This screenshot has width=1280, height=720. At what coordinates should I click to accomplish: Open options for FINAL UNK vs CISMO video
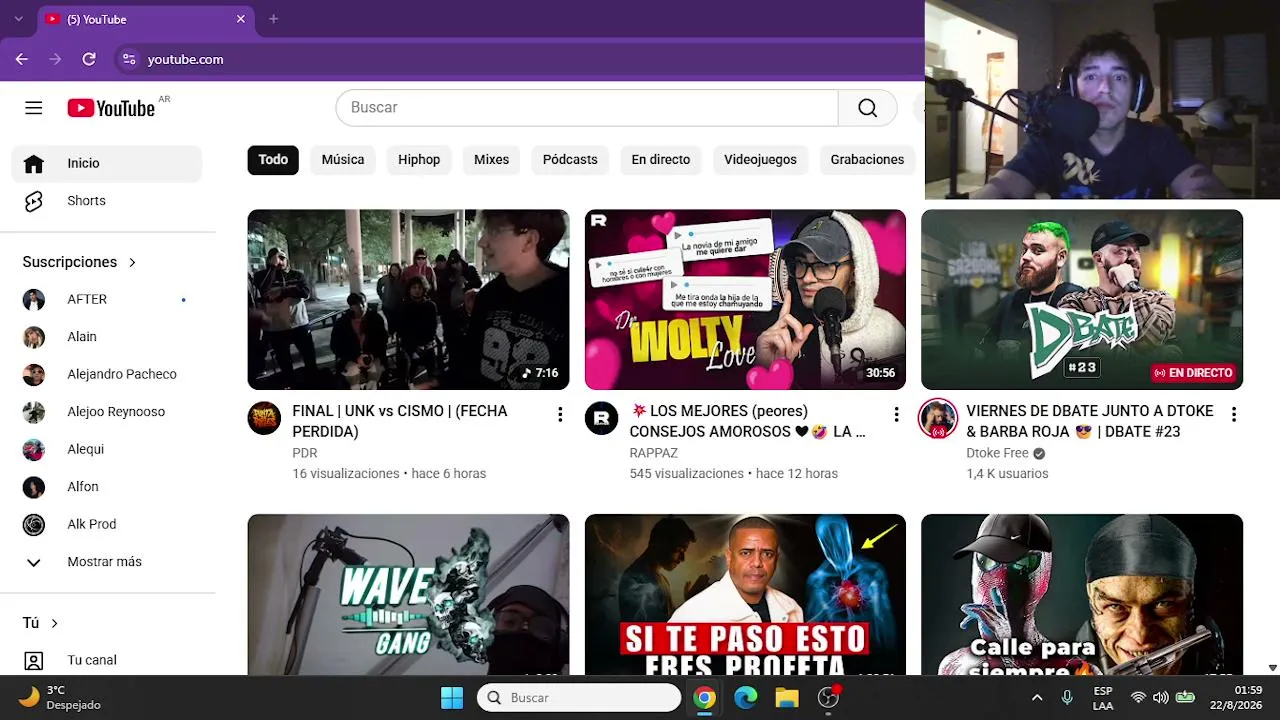coord(560,414)
